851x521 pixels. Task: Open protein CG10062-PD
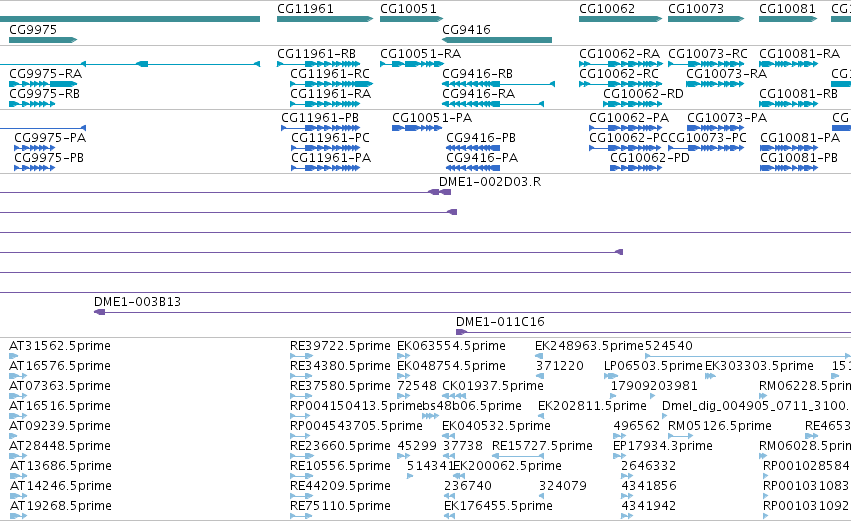636,168
